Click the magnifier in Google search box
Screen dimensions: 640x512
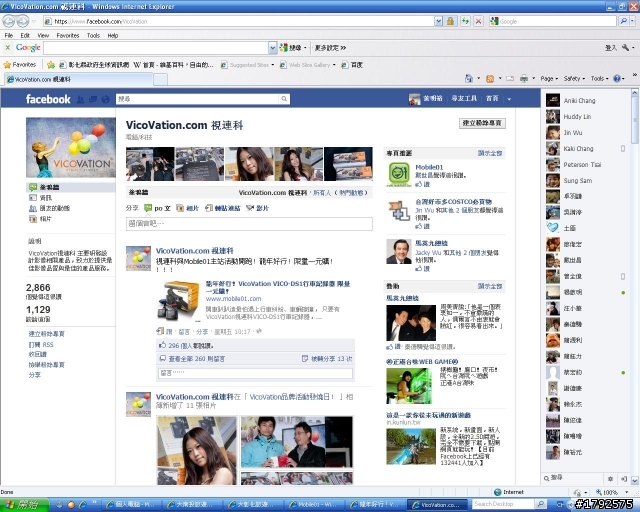(624, 21)
